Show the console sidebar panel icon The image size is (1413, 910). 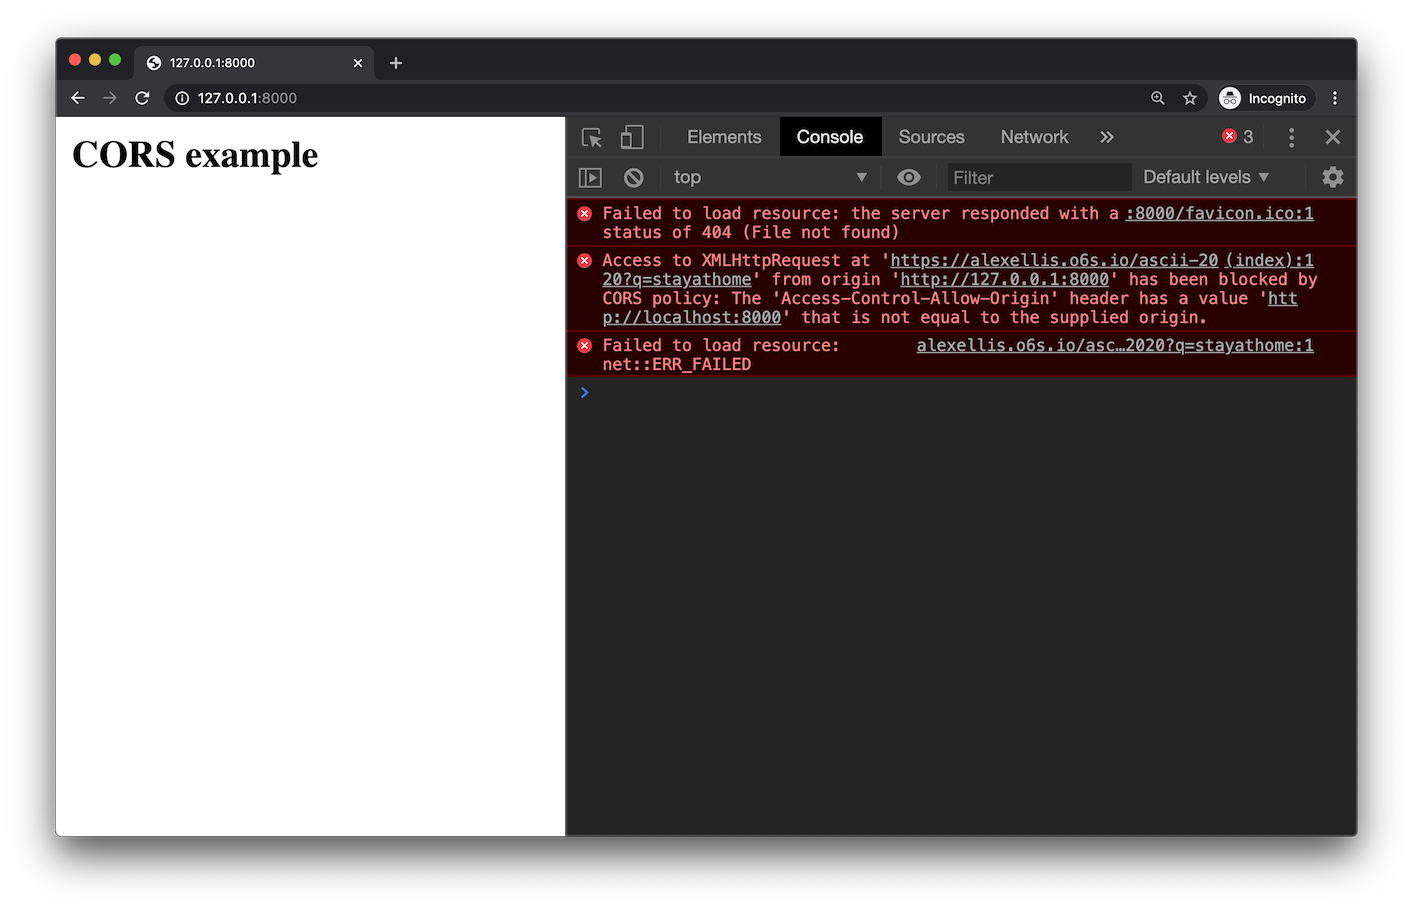591,177
